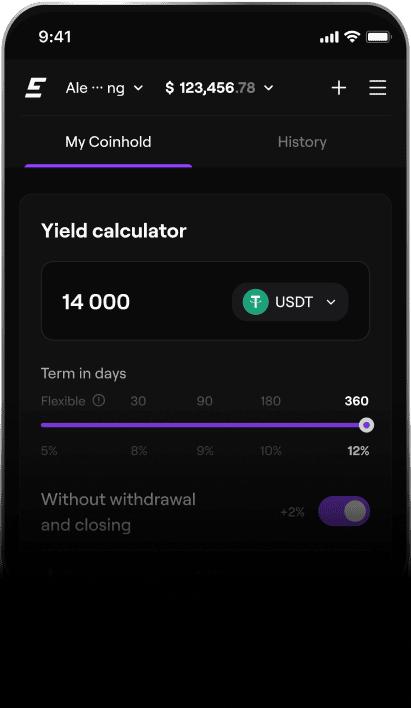
Task: Toggle Without withdrawal and closing switch
Action: pos(344,511)
